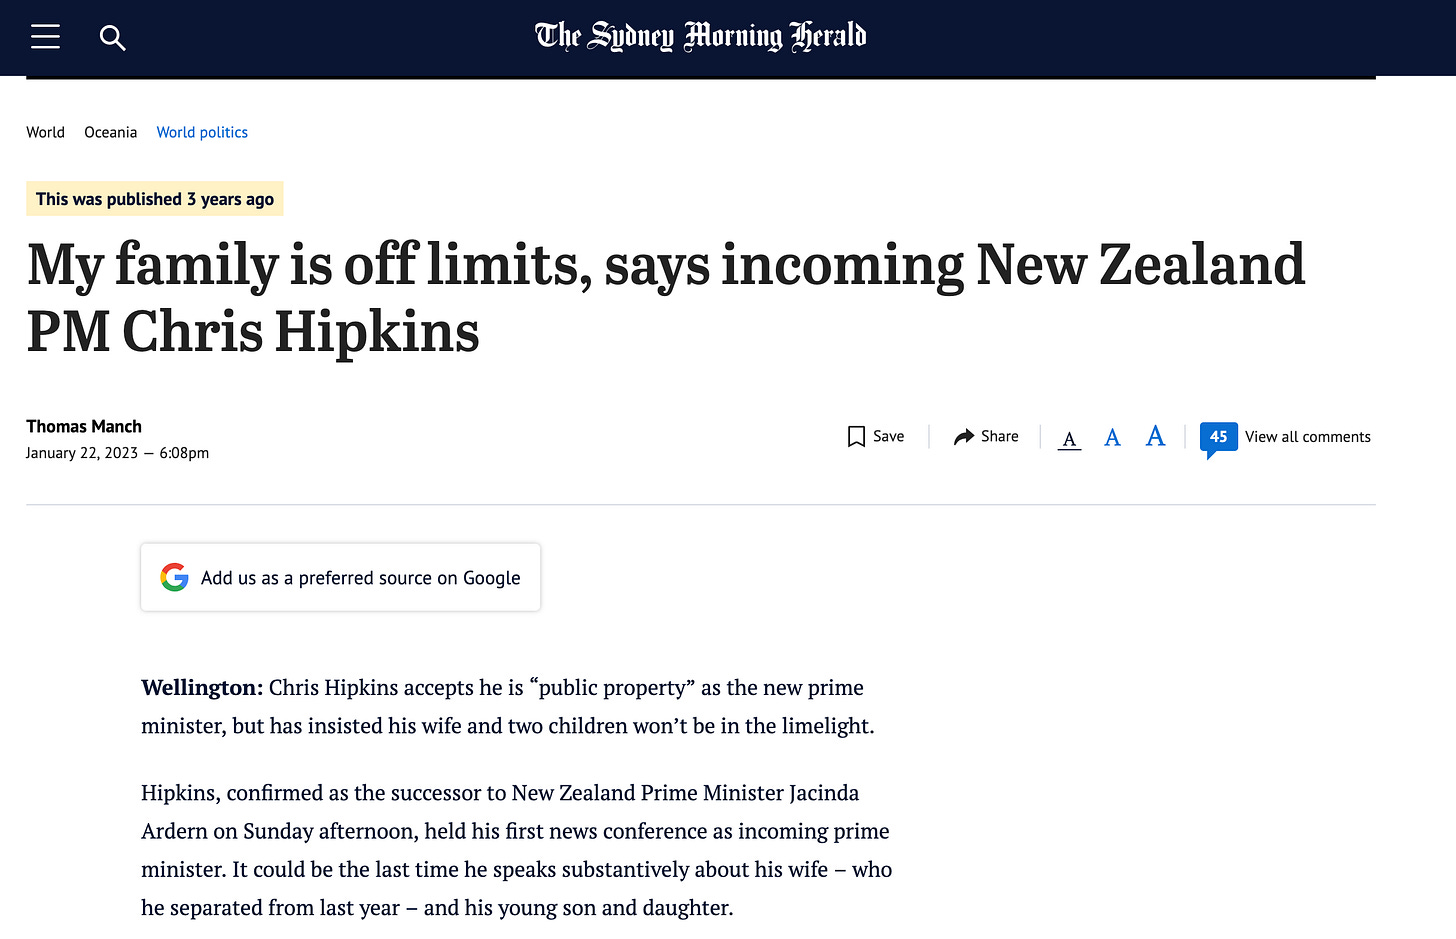Click View all comments link
Image resolution: width=1456 pixels, height=939 pixels.
click(1307, 437)
